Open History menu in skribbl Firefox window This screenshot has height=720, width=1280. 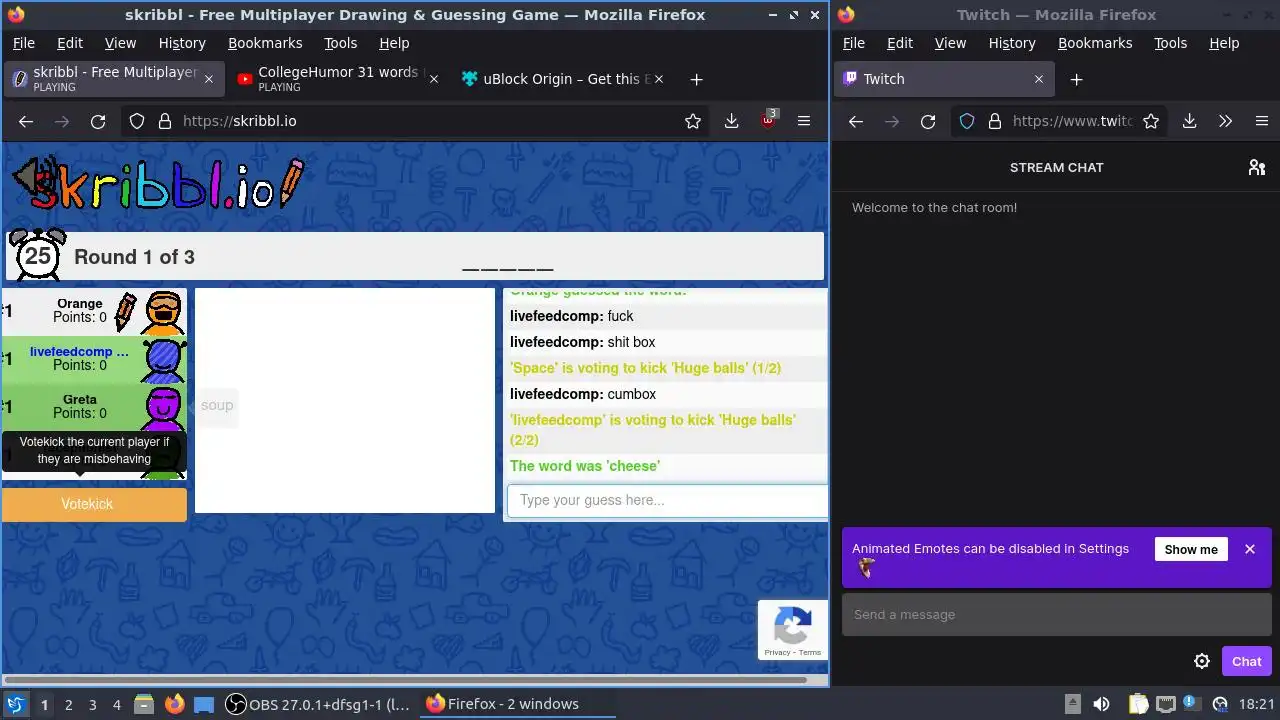click(x=182, y=43)
